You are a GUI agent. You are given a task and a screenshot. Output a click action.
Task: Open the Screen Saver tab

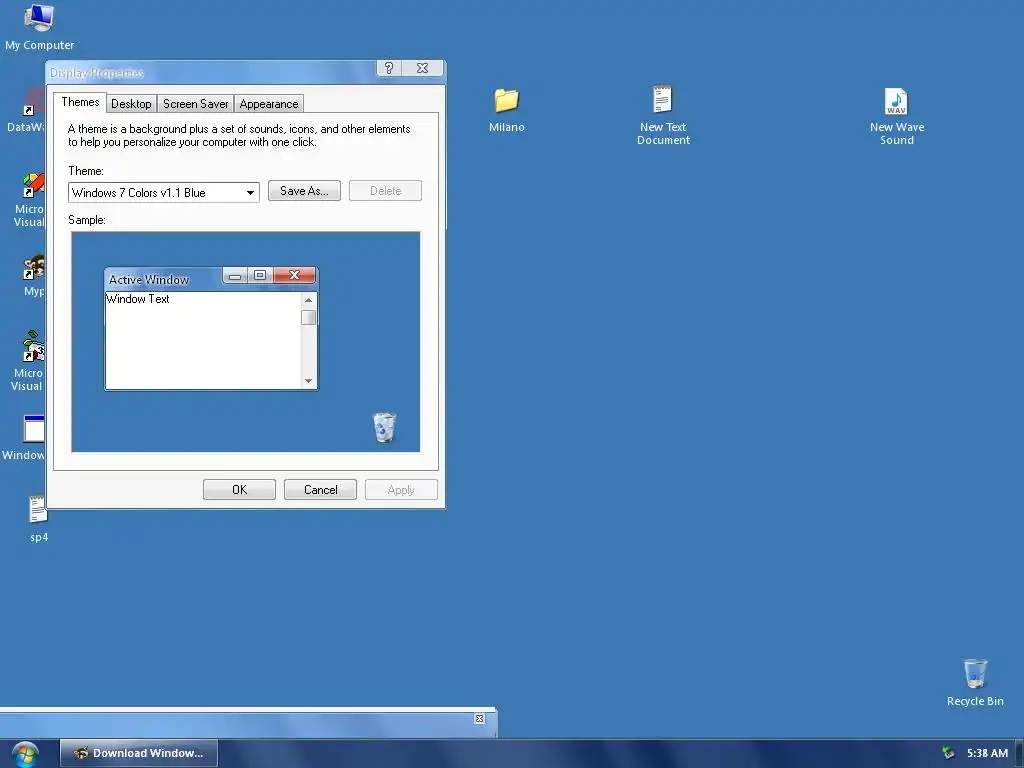(x=195, y=104)
